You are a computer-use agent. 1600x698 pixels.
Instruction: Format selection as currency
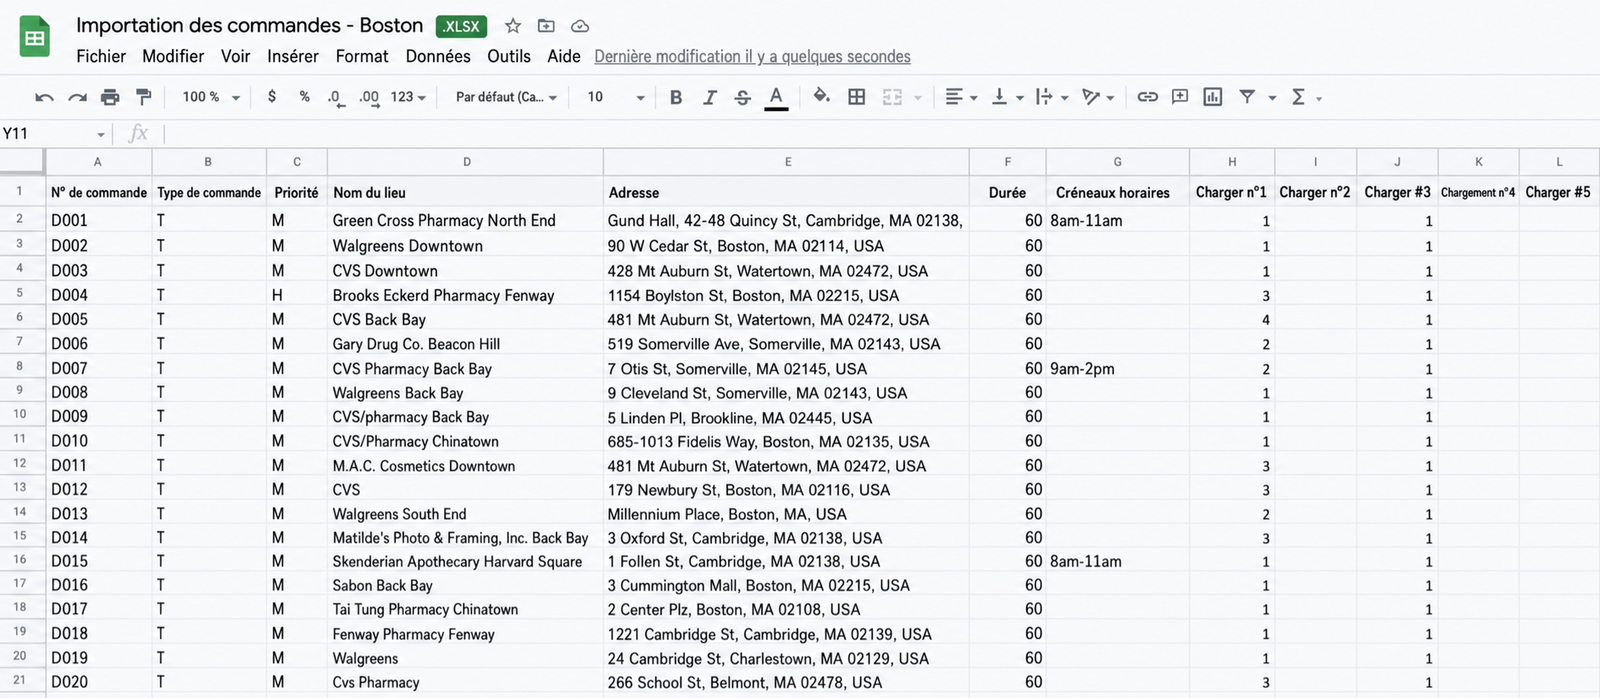pyautogui.click(x=272, y=97)
